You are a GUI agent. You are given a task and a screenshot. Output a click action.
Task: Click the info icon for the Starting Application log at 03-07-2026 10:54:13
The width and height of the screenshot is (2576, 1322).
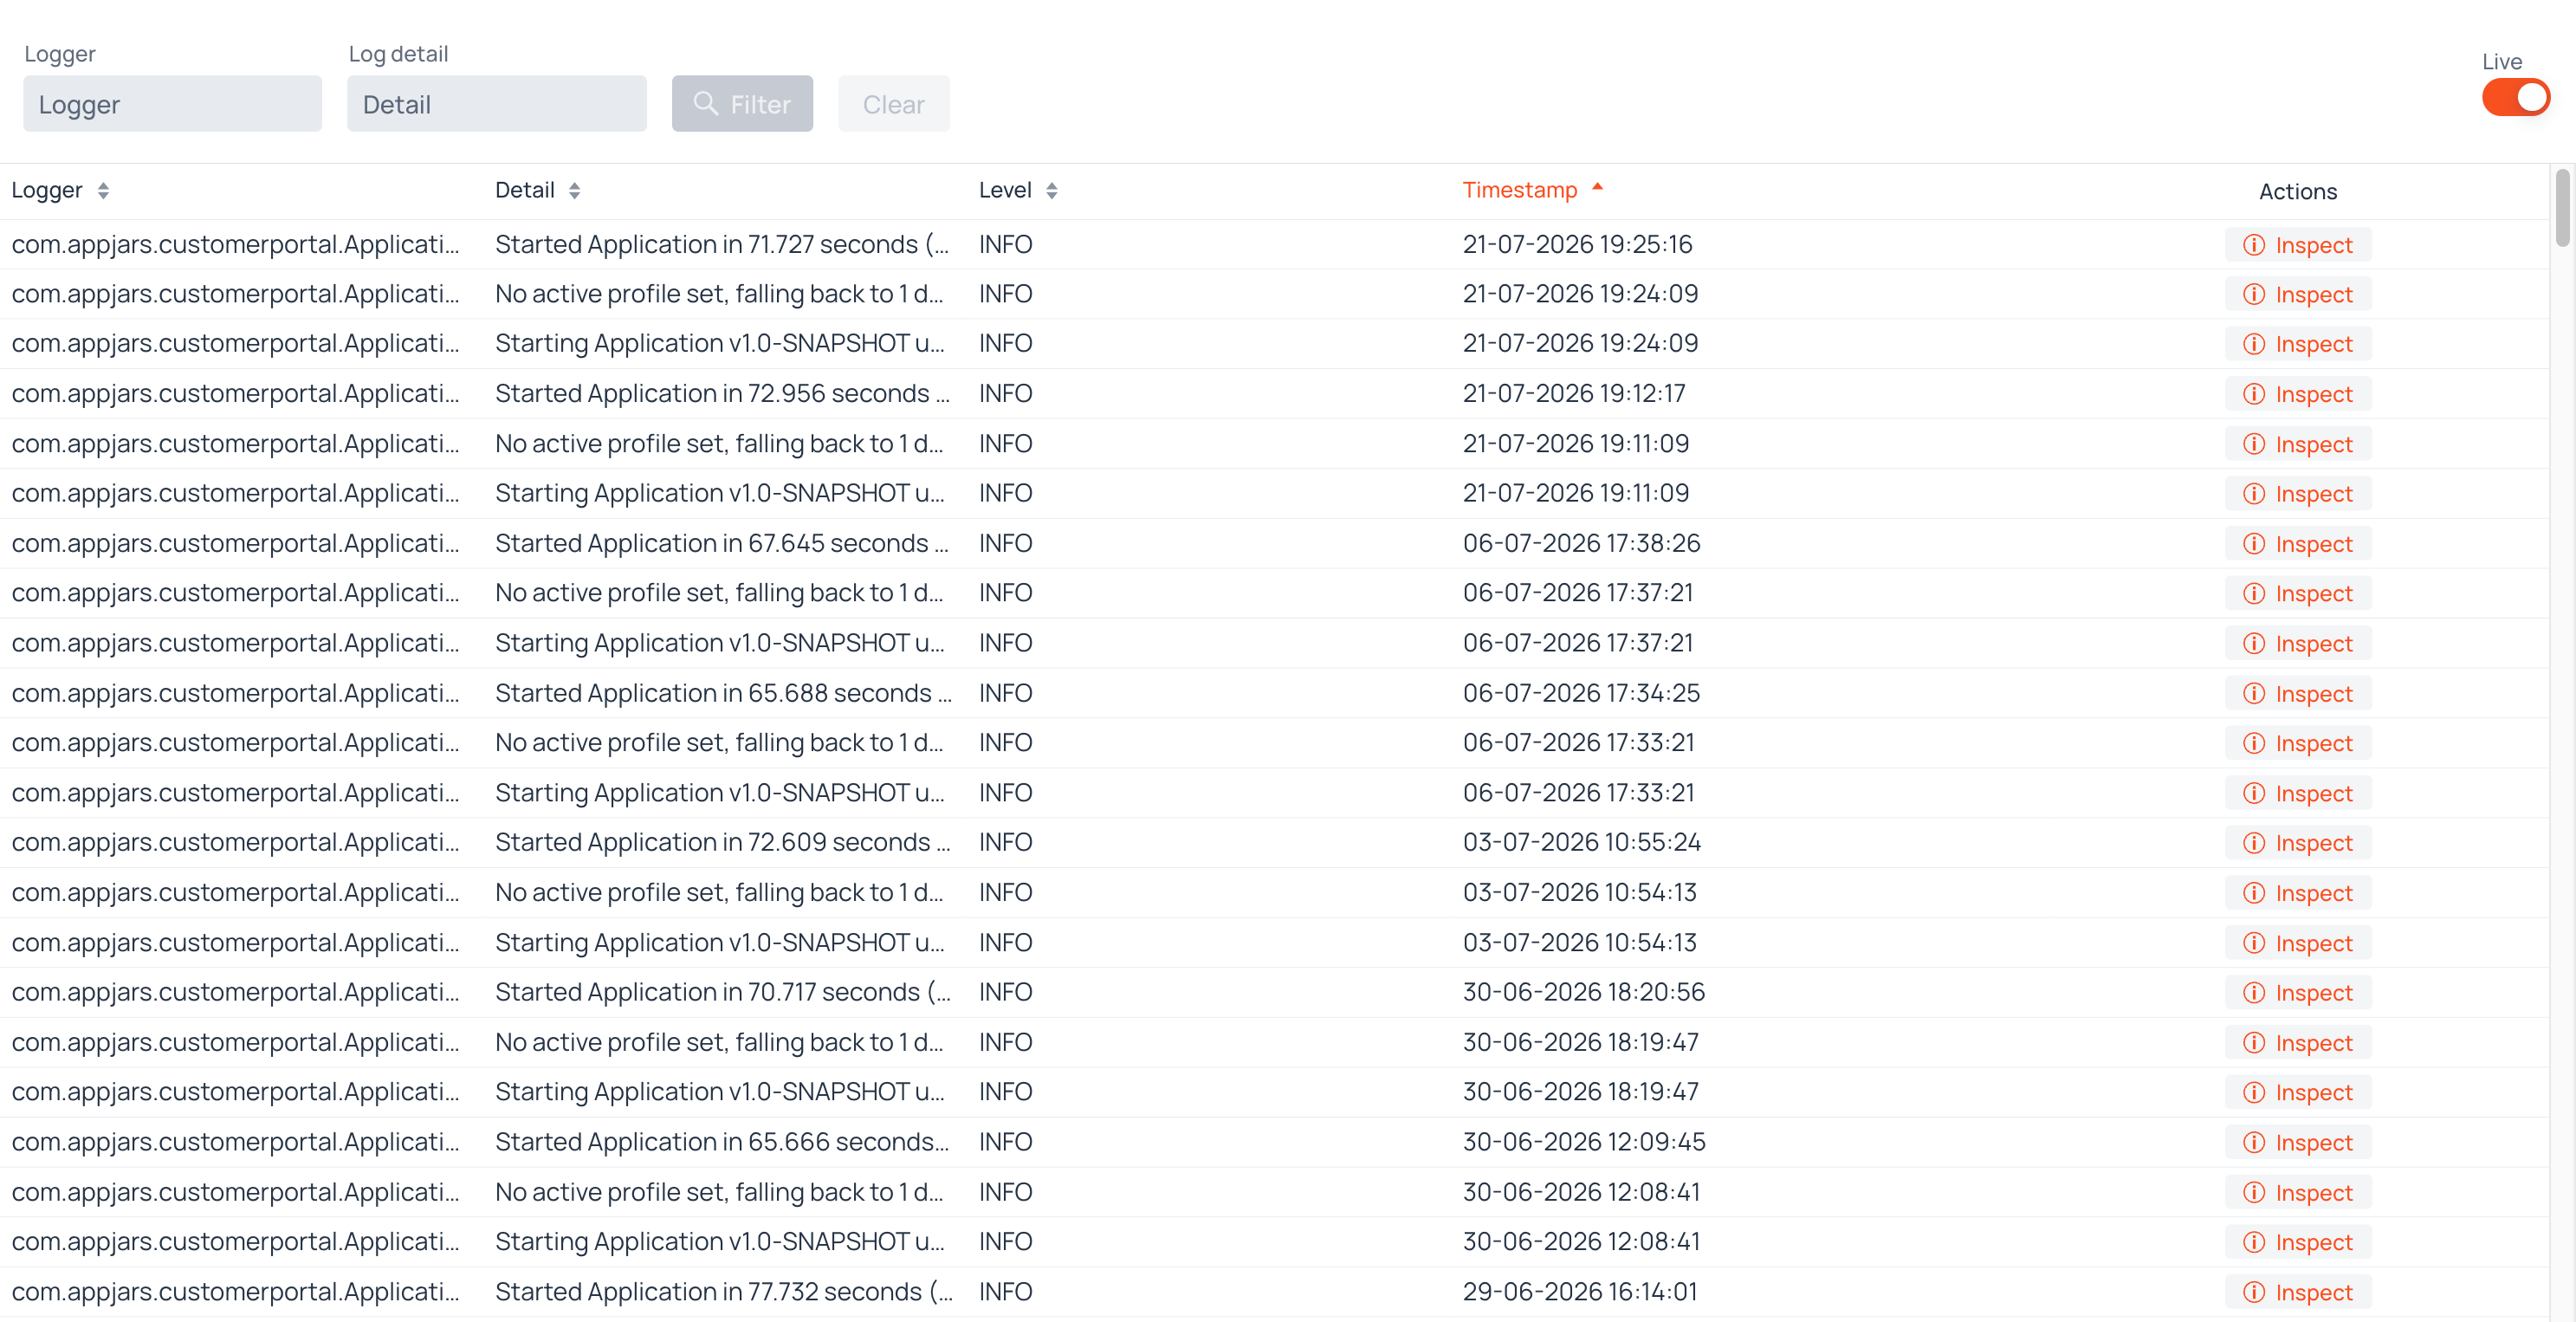click(2254, 943)
